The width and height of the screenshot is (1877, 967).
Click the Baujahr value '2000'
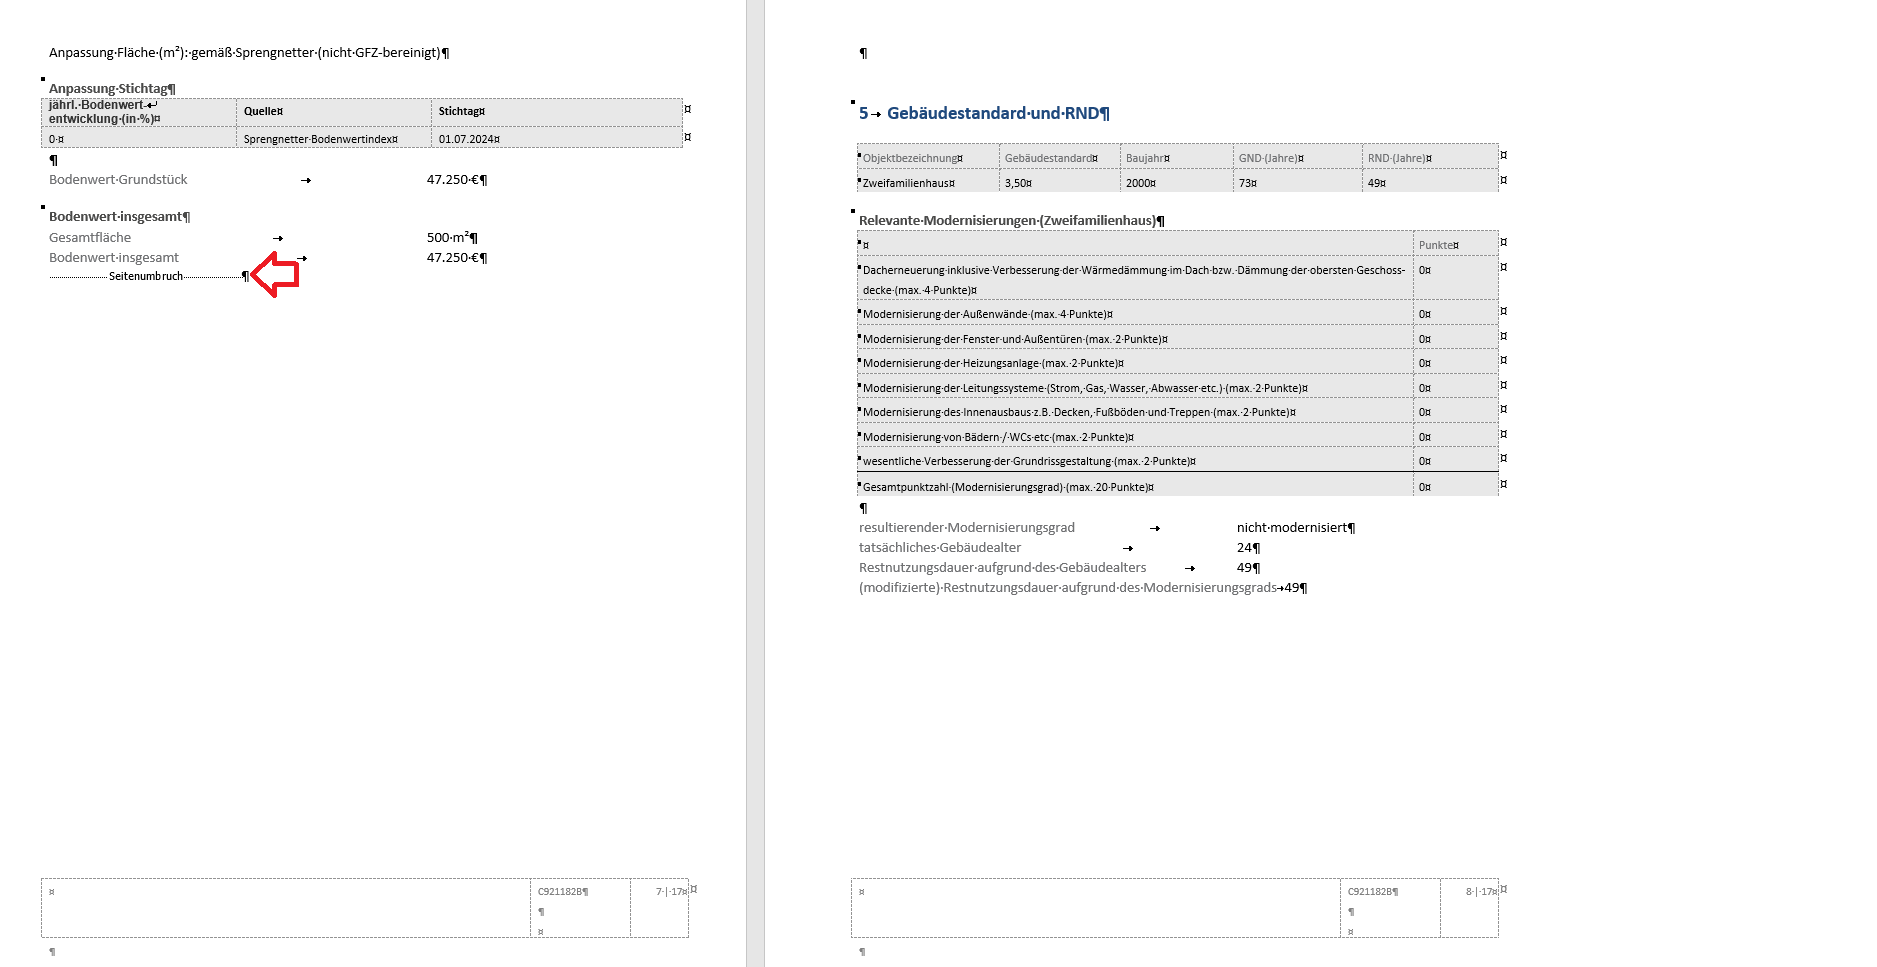pos(1140,183)
